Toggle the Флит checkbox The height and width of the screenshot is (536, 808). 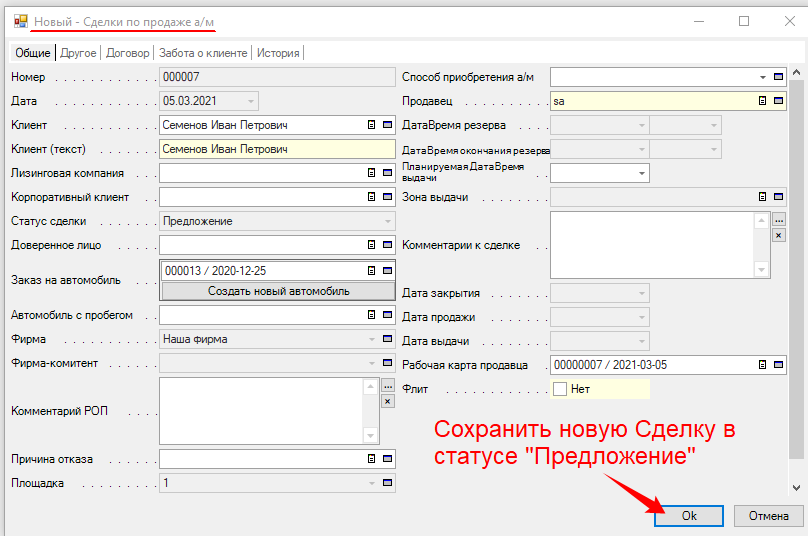(560, 389)
